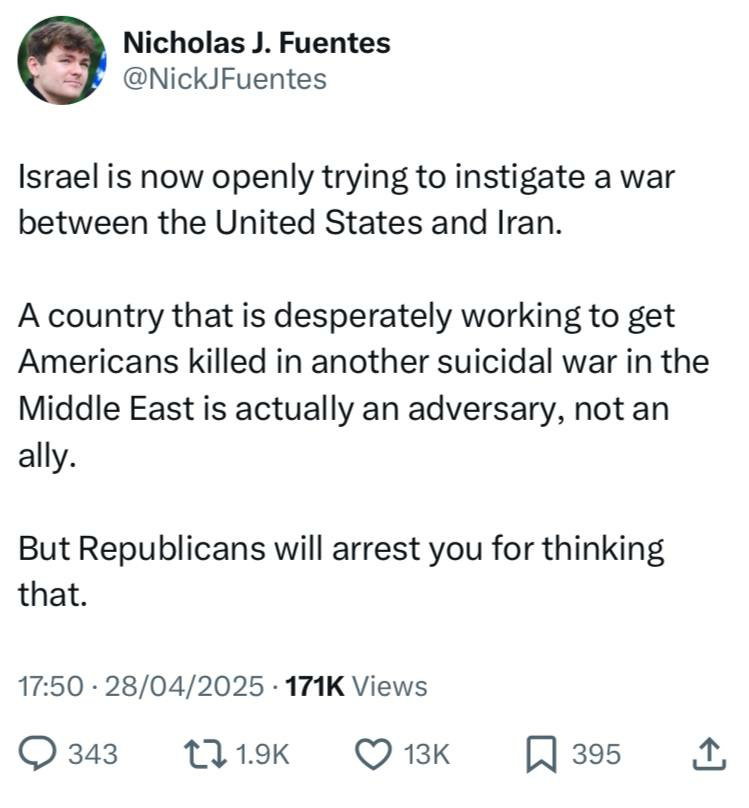Click the paragraph beginning 'A country that is desperately'
Viewport: 749px width, 808px height.
[364, 385]
